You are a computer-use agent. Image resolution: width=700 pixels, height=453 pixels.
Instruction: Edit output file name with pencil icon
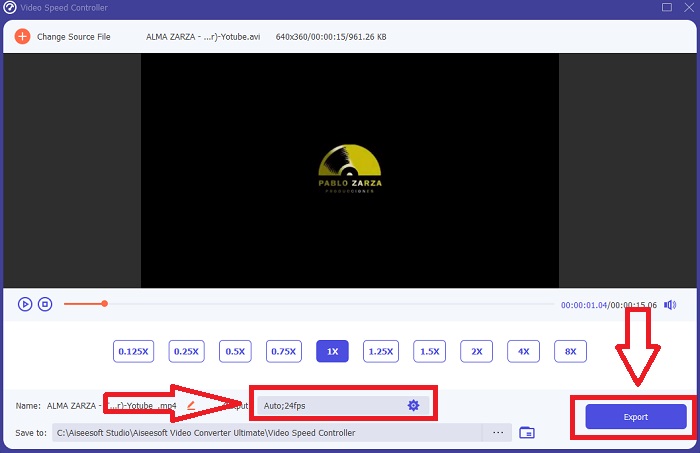tap(191, 405)
